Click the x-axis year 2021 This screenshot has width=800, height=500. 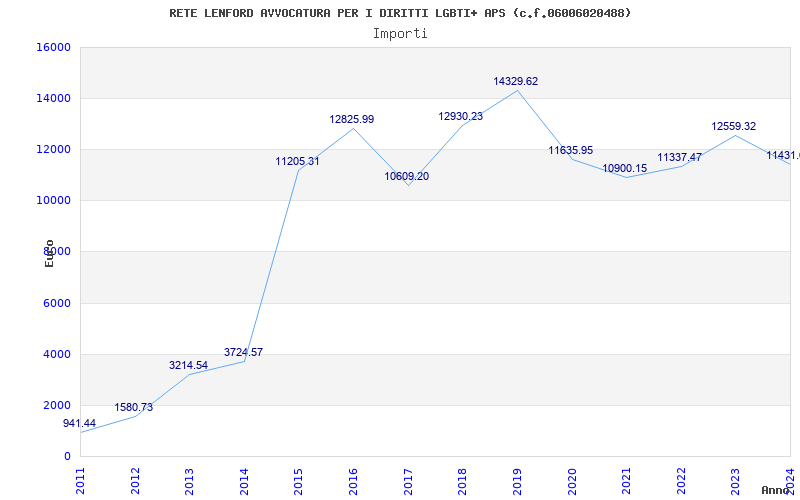[x=626, y=482]
